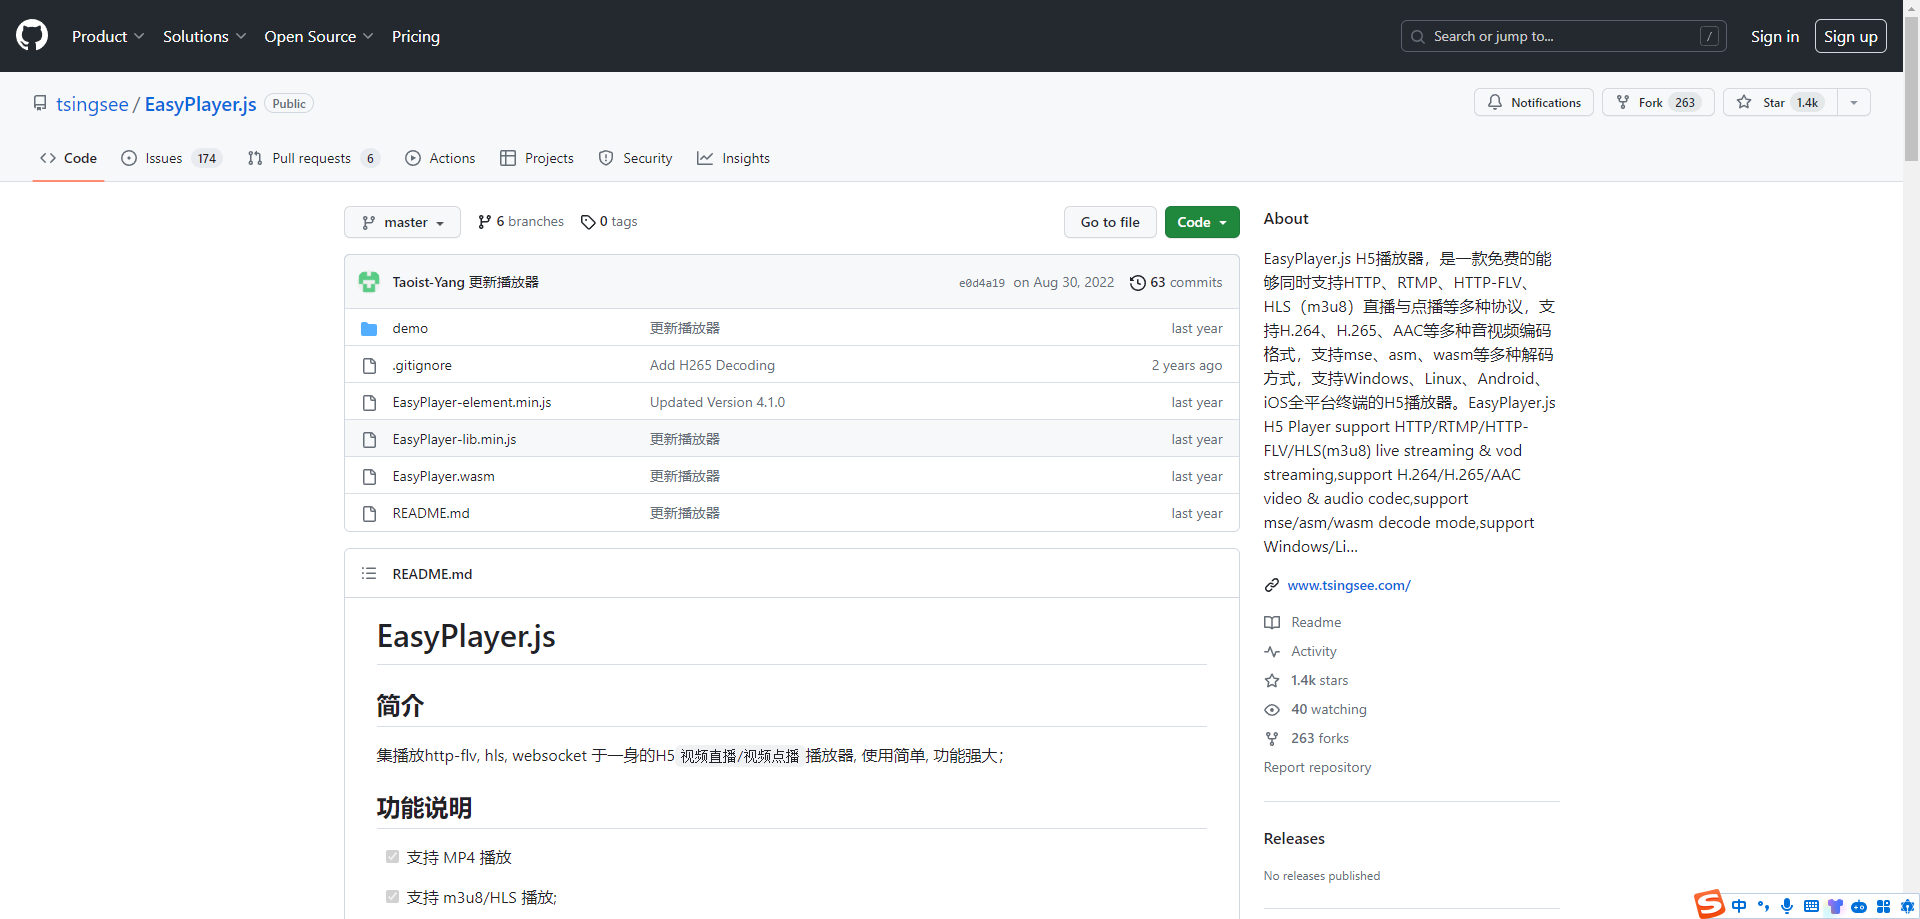Expand the Open Source menu

coord(318,36)
